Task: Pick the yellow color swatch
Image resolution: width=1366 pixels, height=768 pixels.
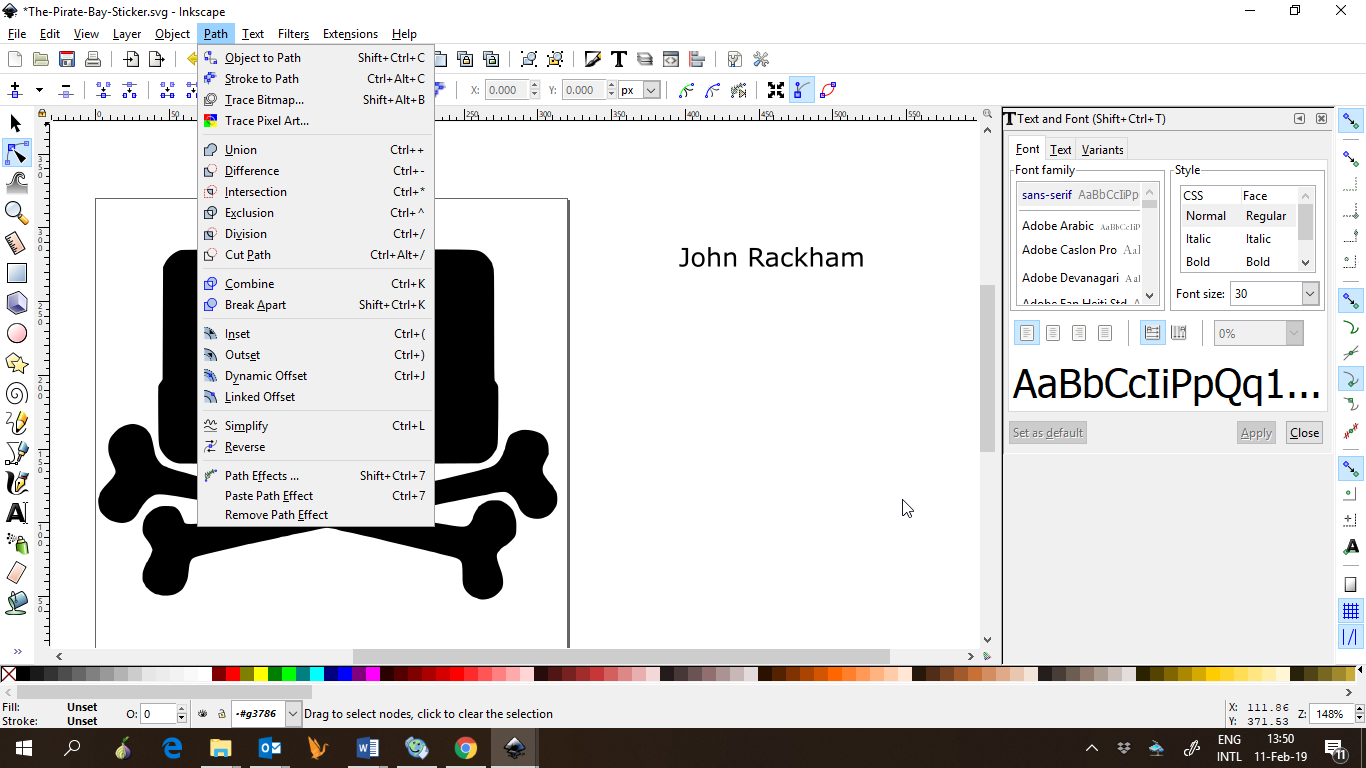Action: [x=260, y=675]
